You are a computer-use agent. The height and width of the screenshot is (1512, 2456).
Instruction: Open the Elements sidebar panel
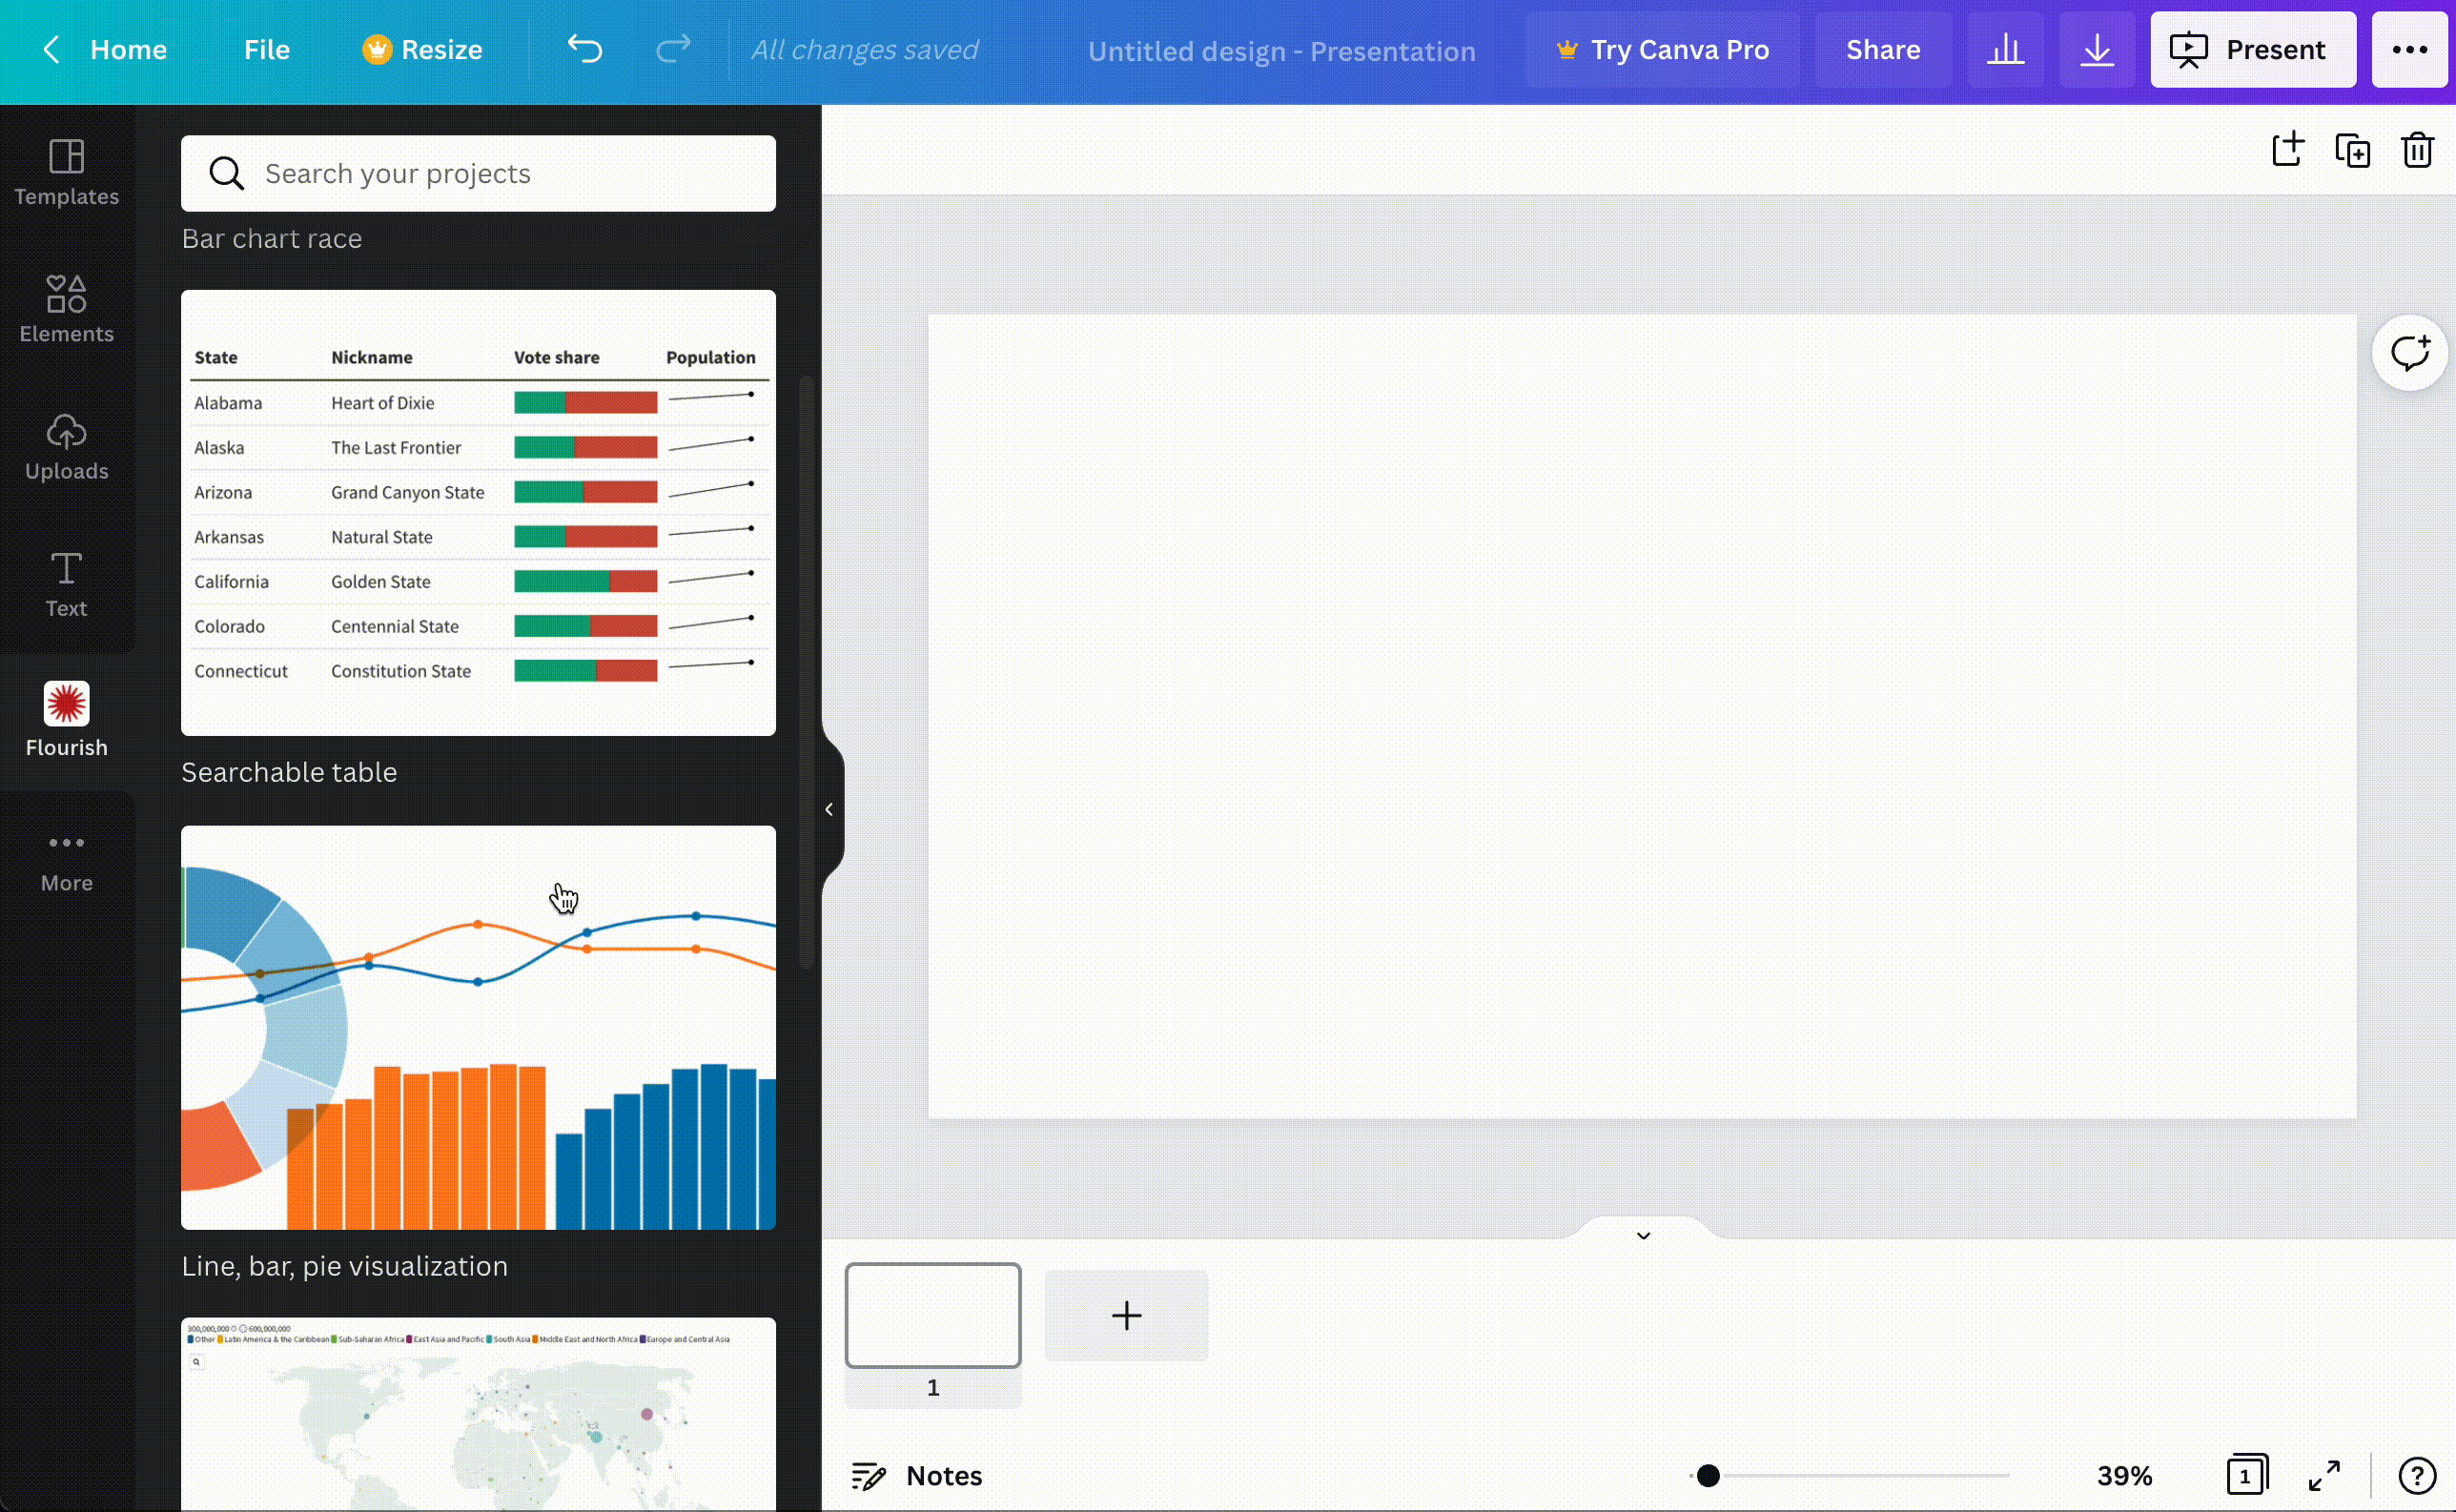[66, 310]
